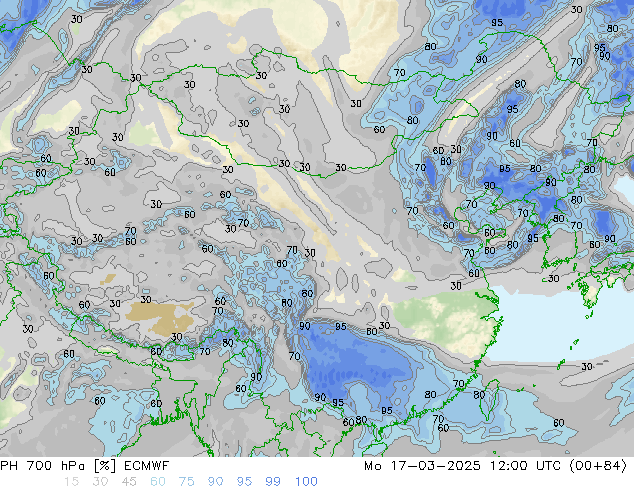Click the legend value 100
This screenshot has width=634, height=490.
[x=306, y=482]
